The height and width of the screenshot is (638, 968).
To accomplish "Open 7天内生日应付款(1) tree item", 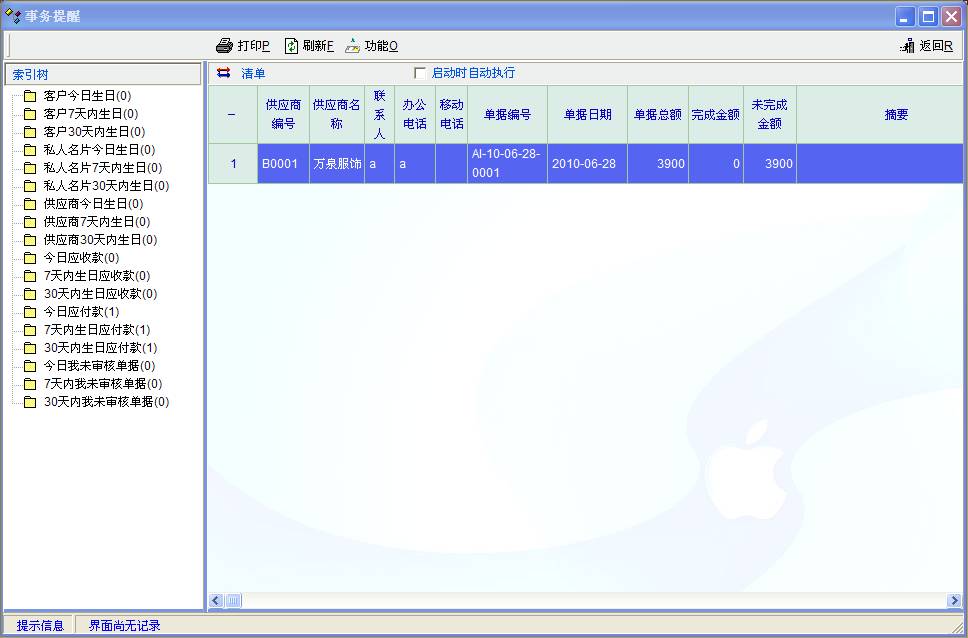I will [x=97, y=330].
